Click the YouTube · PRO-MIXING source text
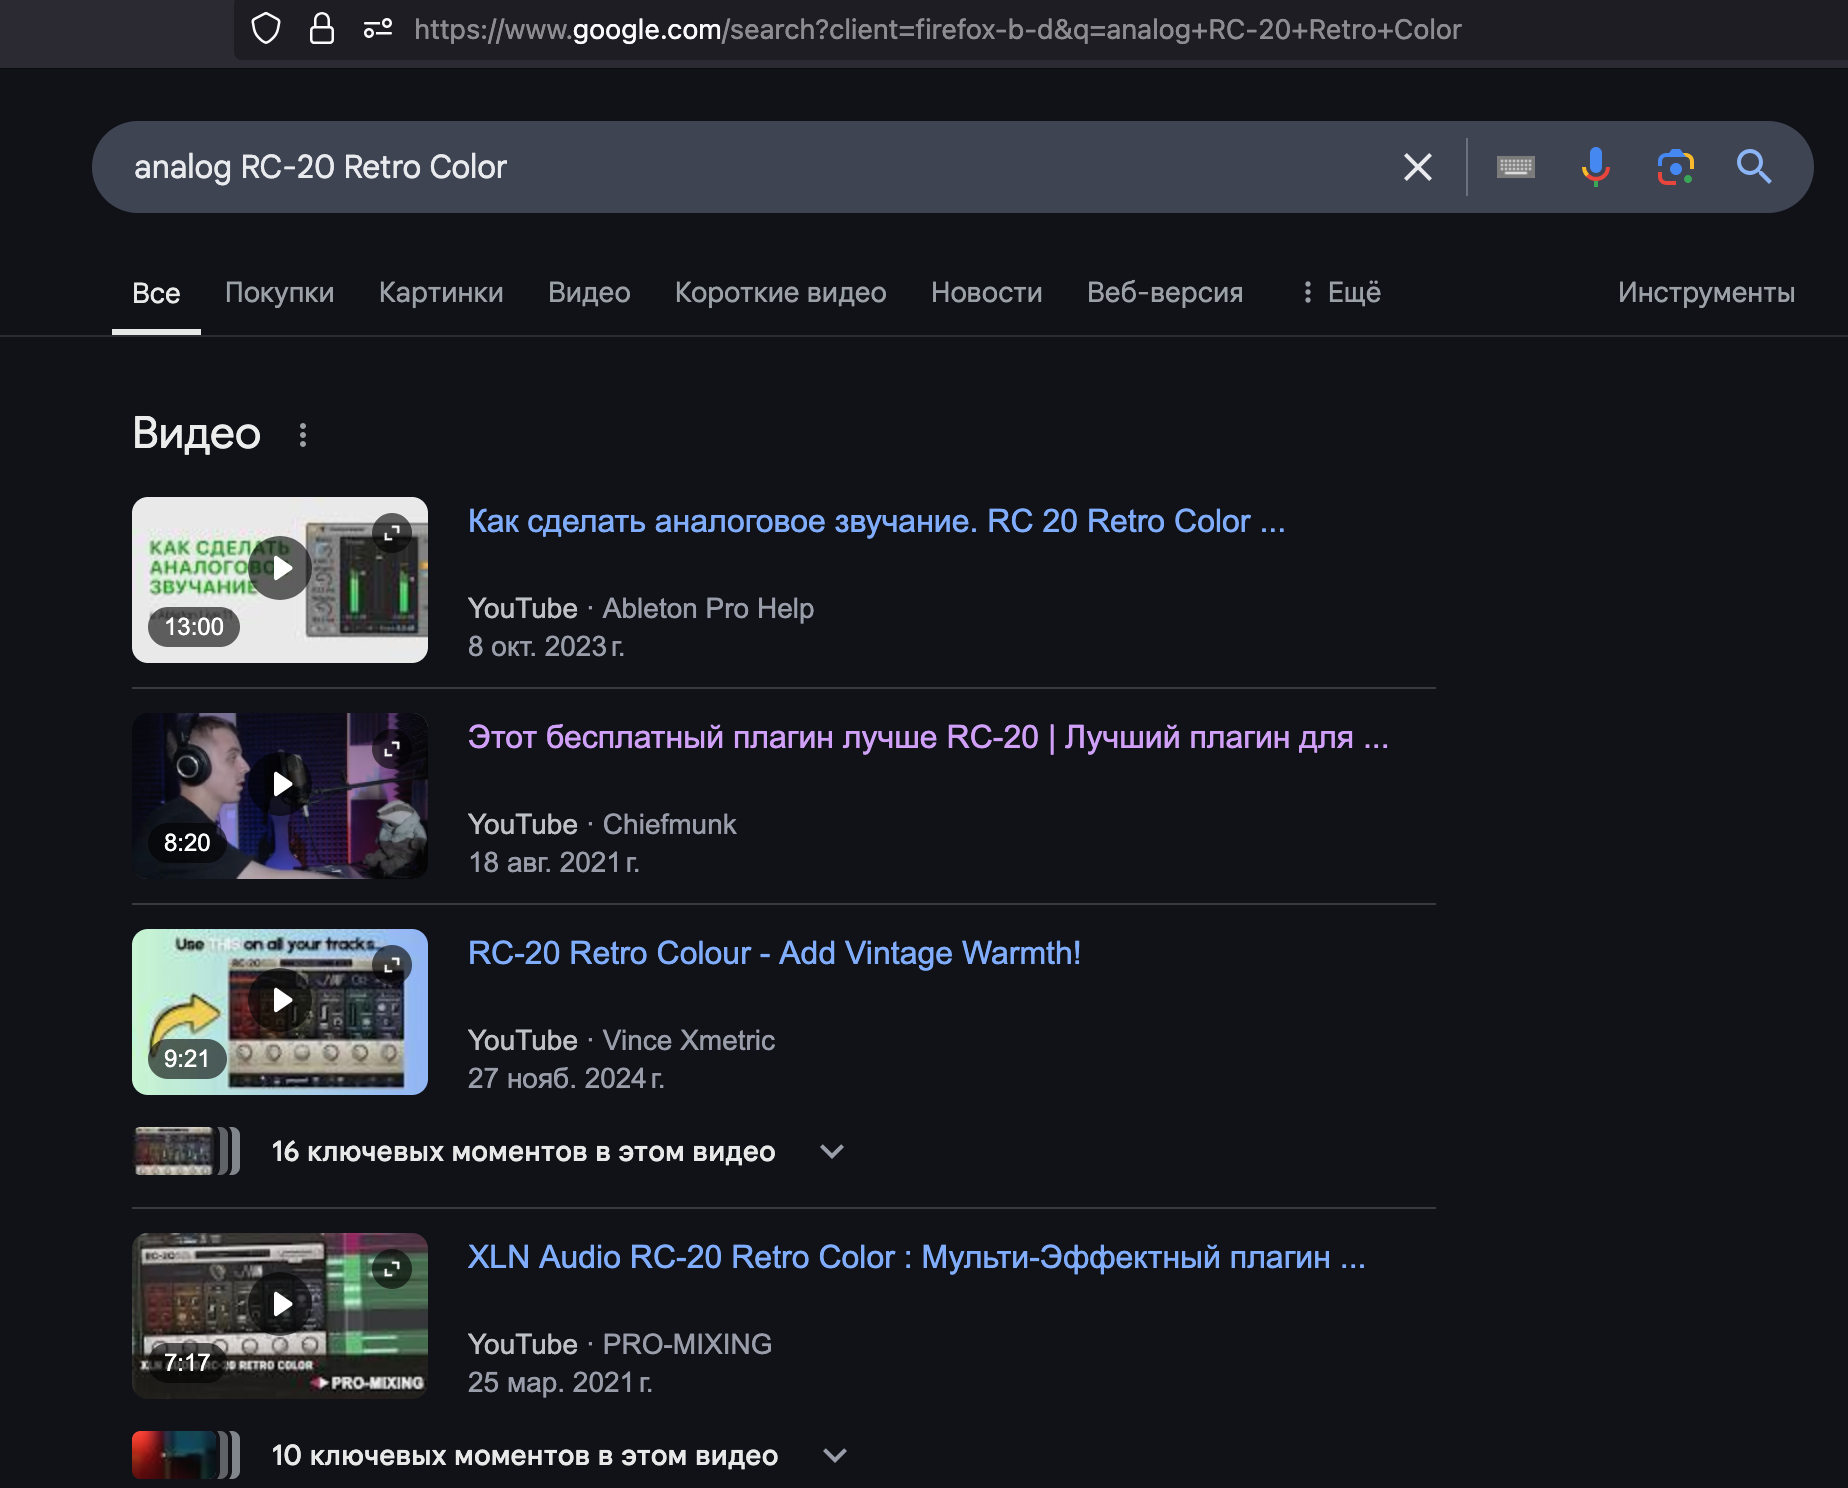This screenshot has height=1488, width=1848. [620, 1345]
